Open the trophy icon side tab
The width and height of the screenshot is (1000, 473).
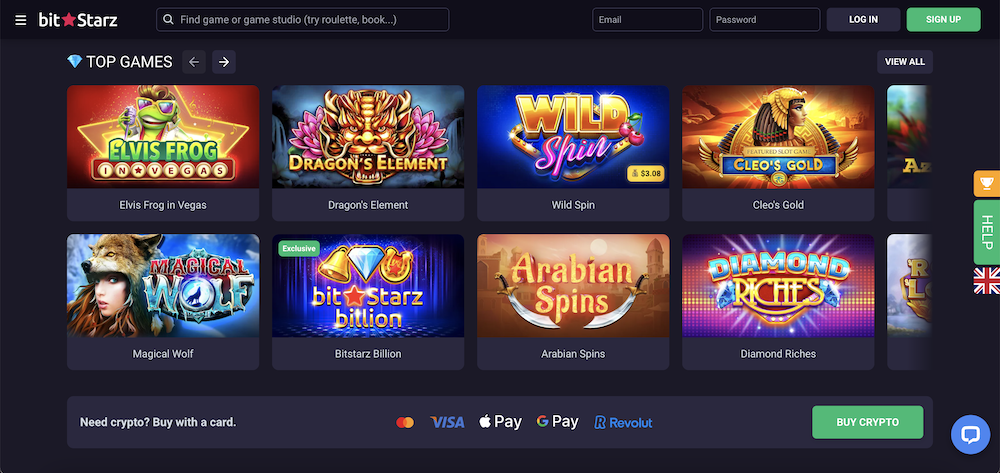[986, 184]
